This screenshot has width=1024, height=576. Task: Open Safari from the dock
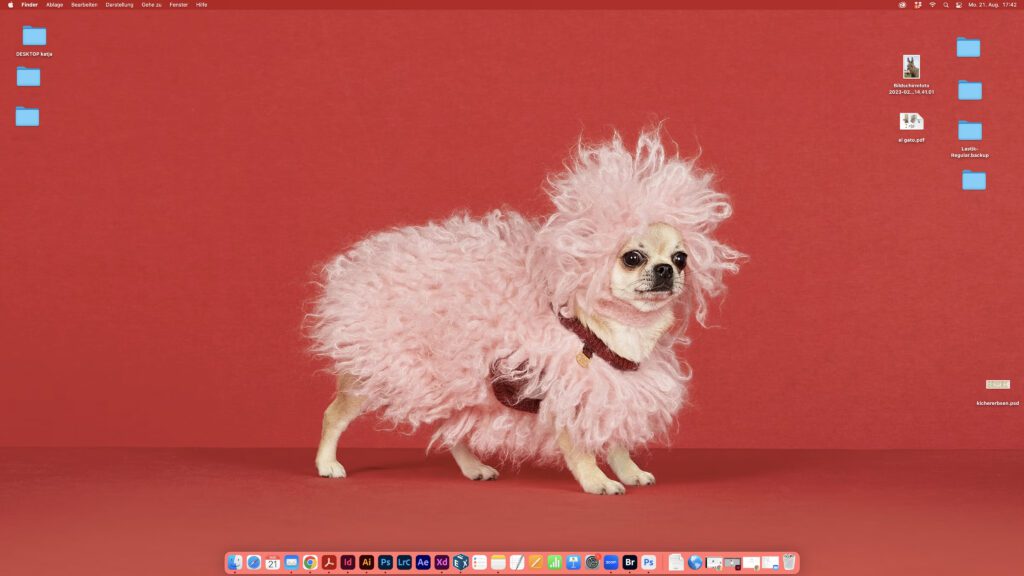(254, 563)
